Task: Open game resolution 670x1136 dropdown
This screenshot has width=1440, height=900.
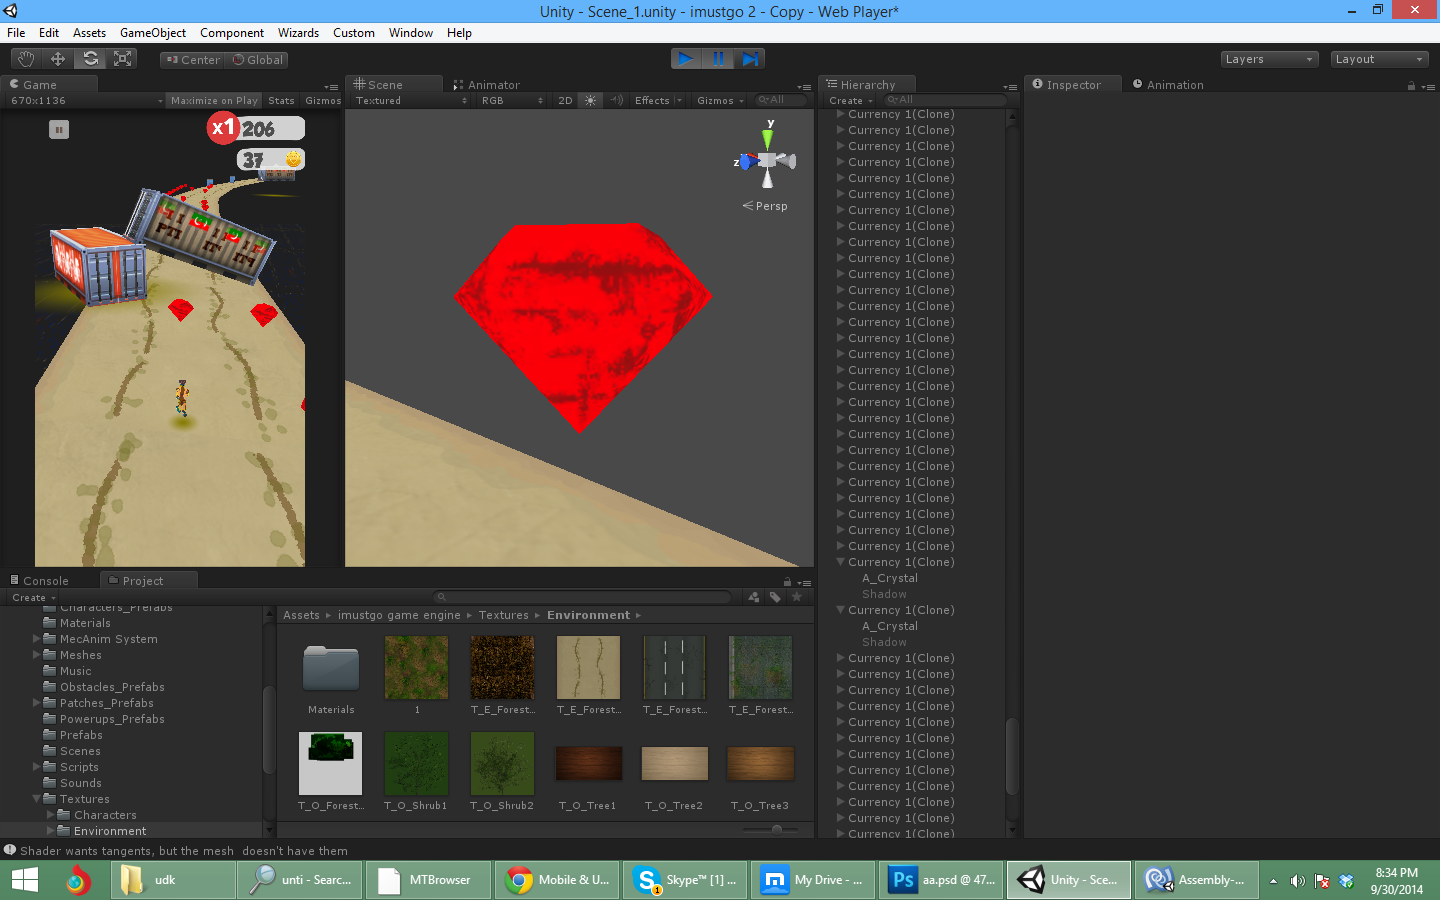Action: click(x=86, y=100)
